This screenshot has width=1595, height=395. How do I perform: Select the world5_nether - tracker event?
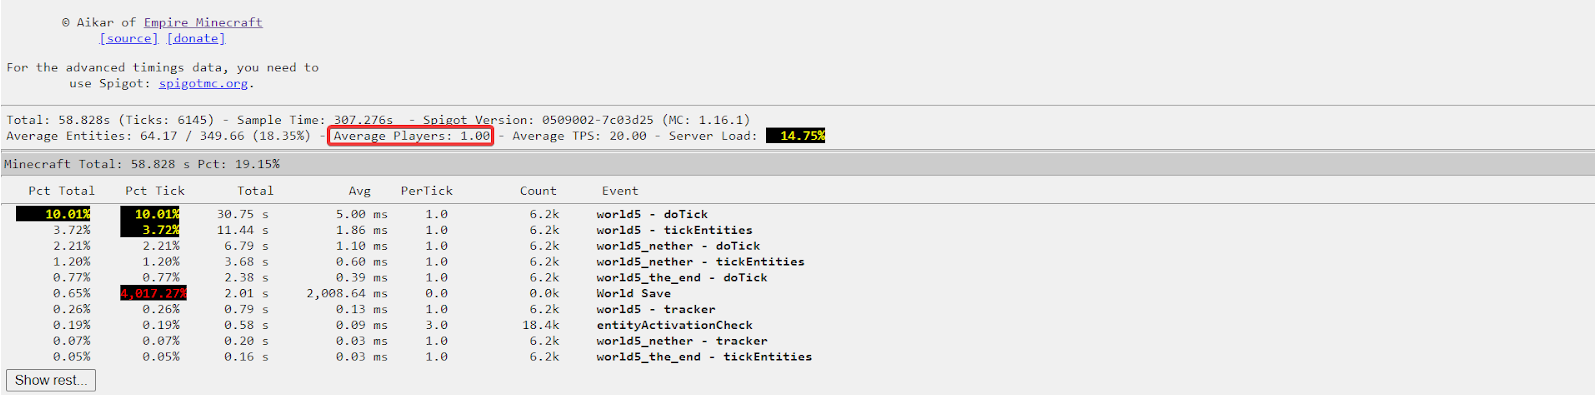pyautogui.click(x=682, y=341)
